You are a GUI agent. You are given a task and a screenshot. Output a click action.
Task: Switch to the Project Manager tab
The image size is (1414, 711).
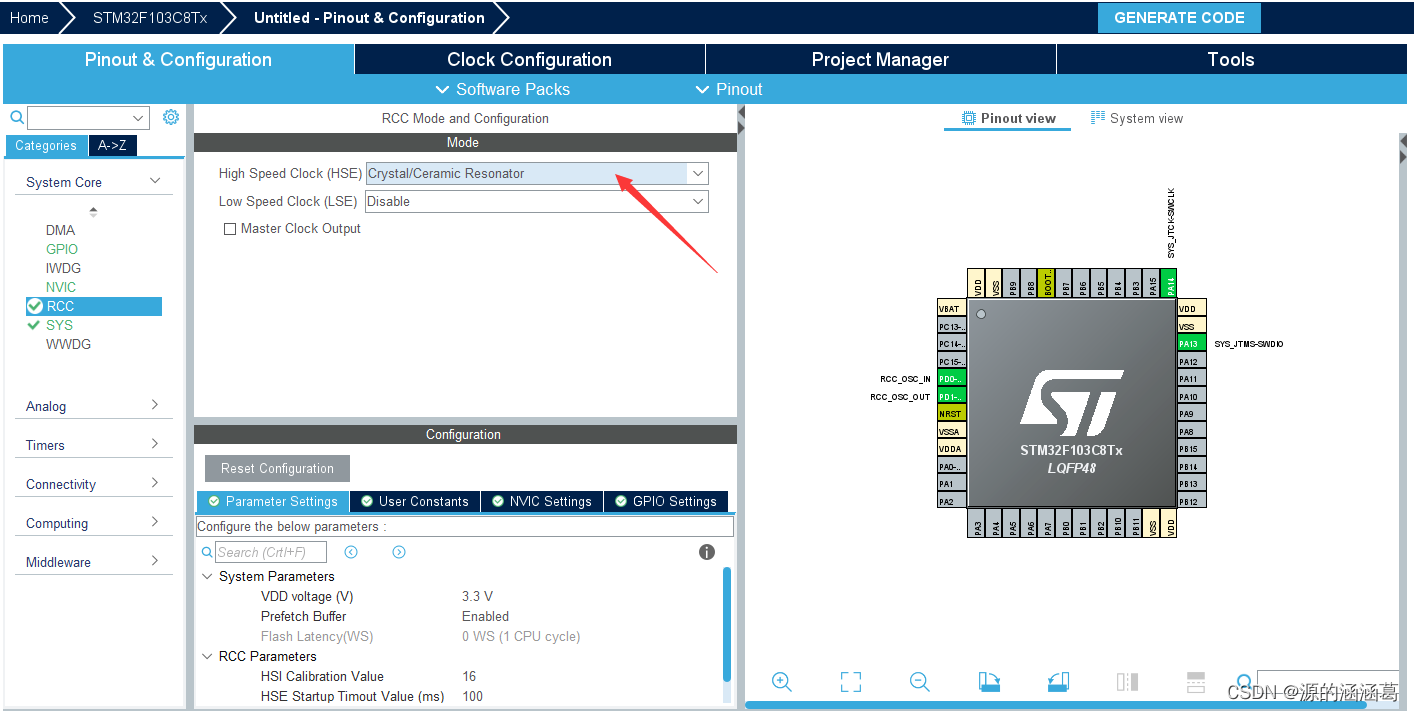[880, 59]
